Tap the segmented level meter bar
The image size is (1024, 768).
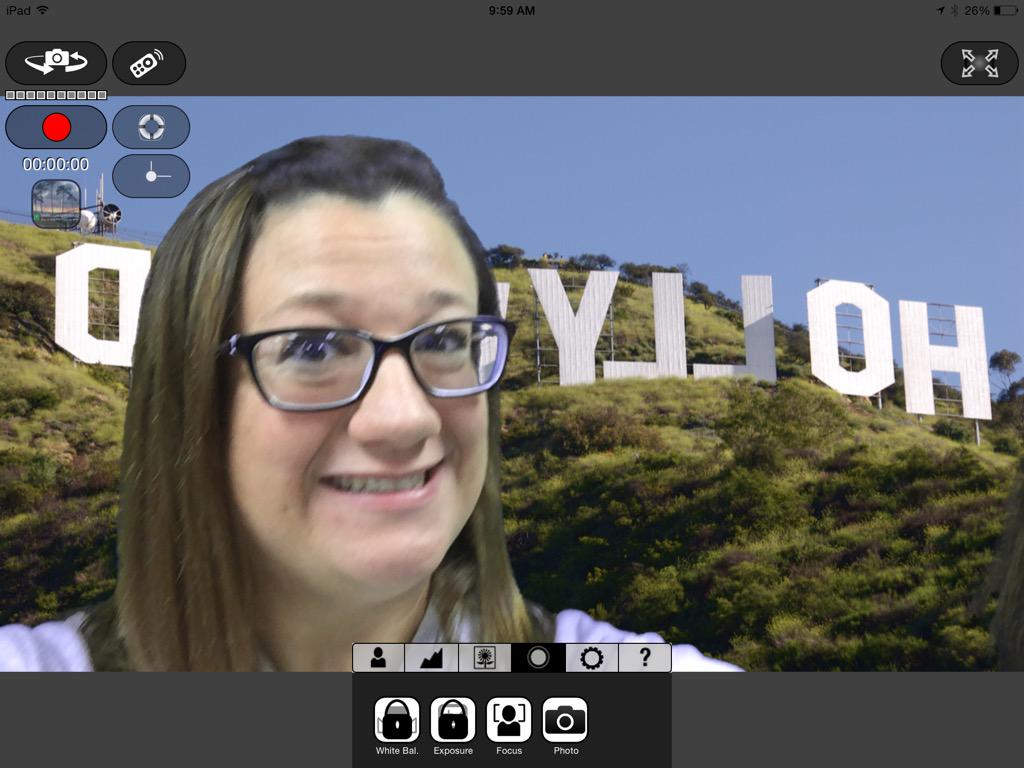(x=56, y=95)
